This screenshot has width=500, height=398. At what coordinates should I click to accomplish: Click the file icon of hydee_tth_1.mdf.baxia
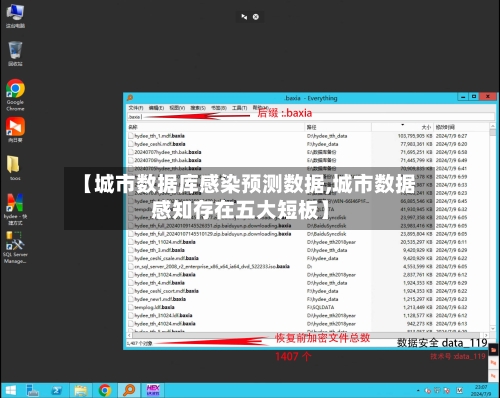(131, 136)
